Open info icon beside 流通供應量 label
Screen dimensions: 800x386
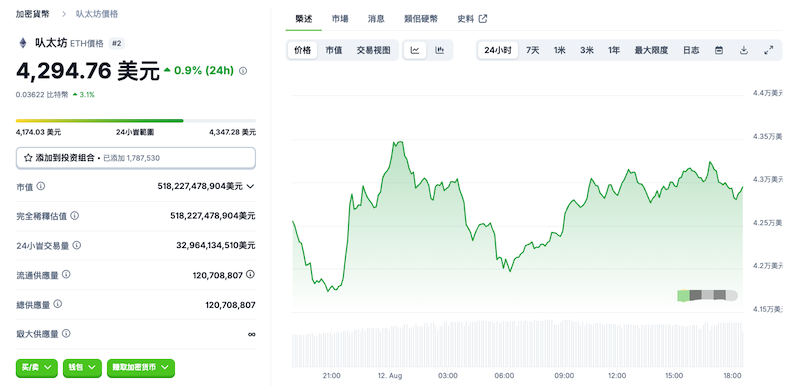pos(66,274)
